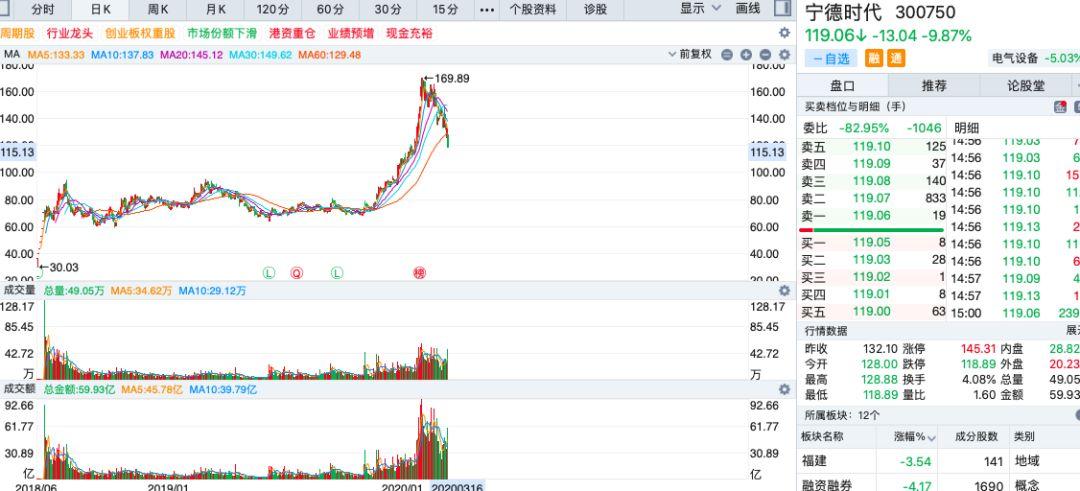The width and height of the screenshot is (1080, 491).
Task: Click 板块名称 column header
Action: 822,437
